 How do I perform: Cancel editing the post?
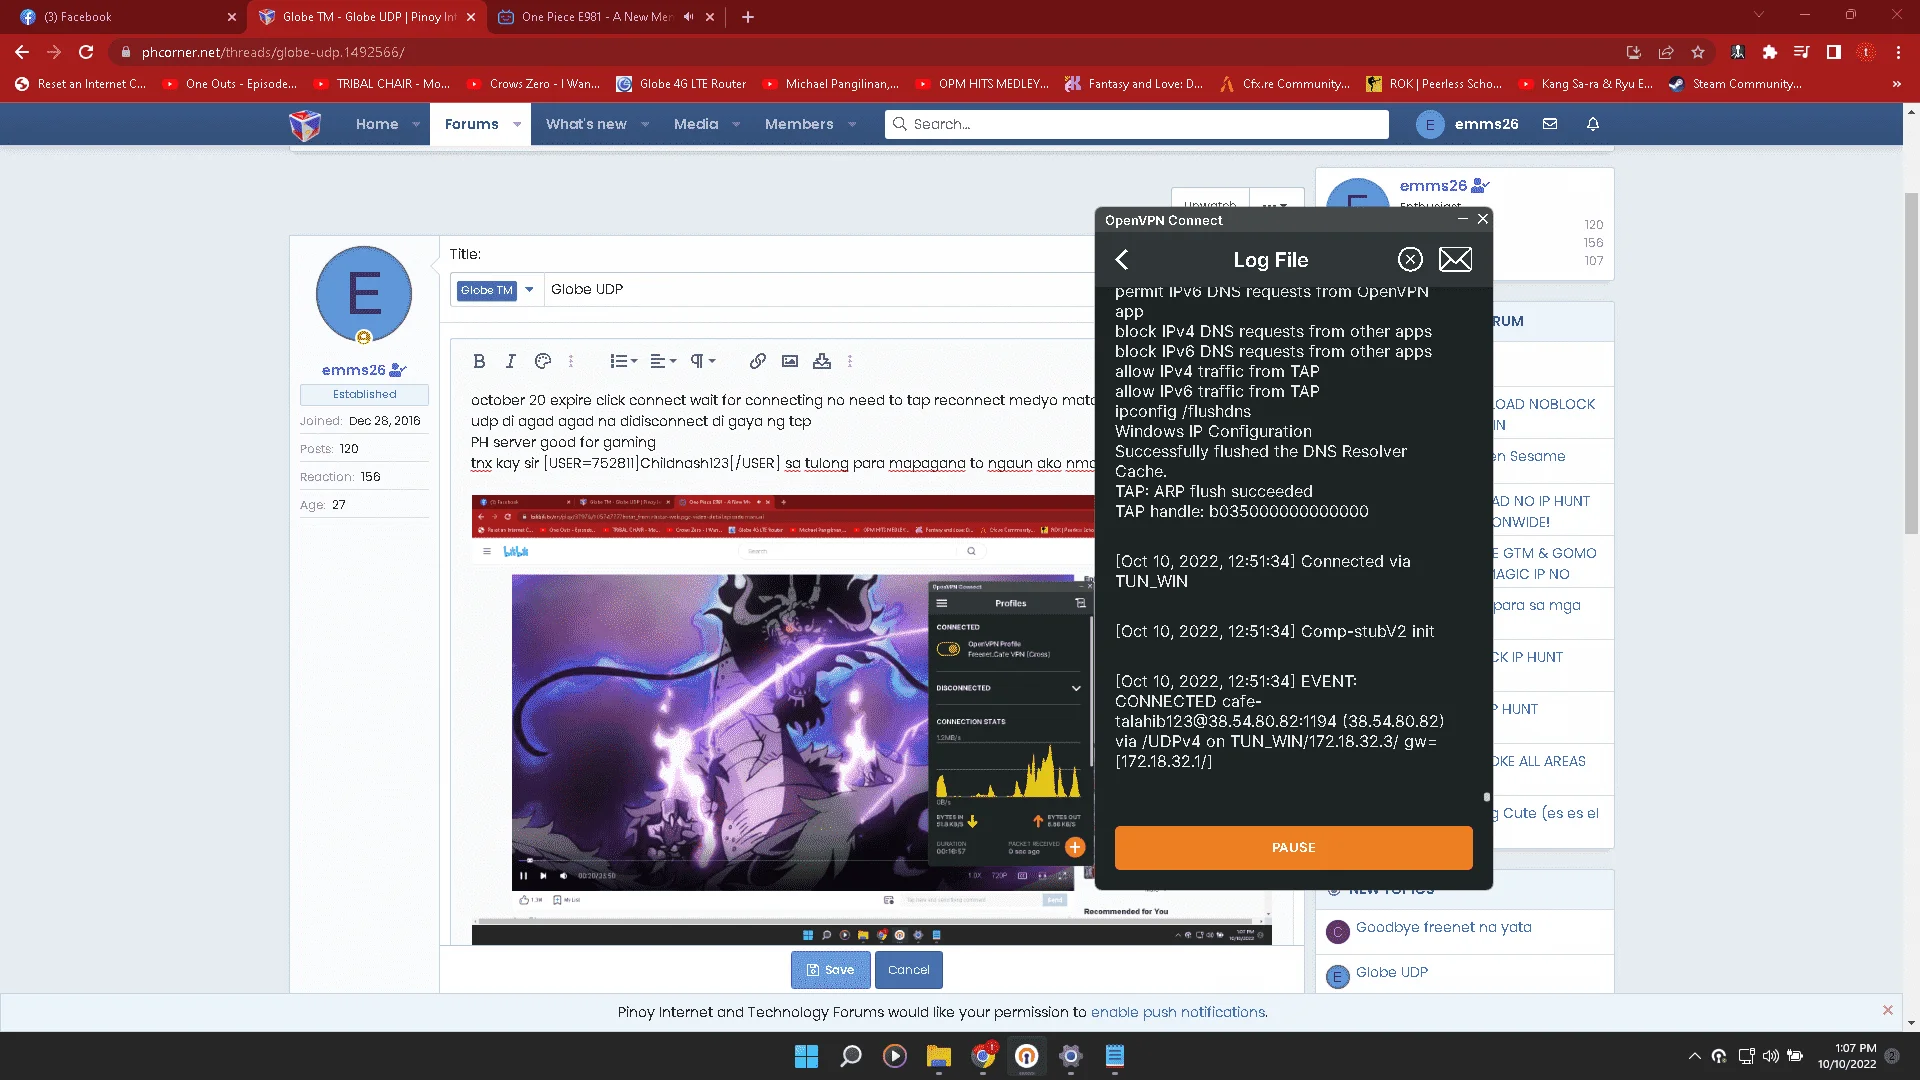pos(908,970)
